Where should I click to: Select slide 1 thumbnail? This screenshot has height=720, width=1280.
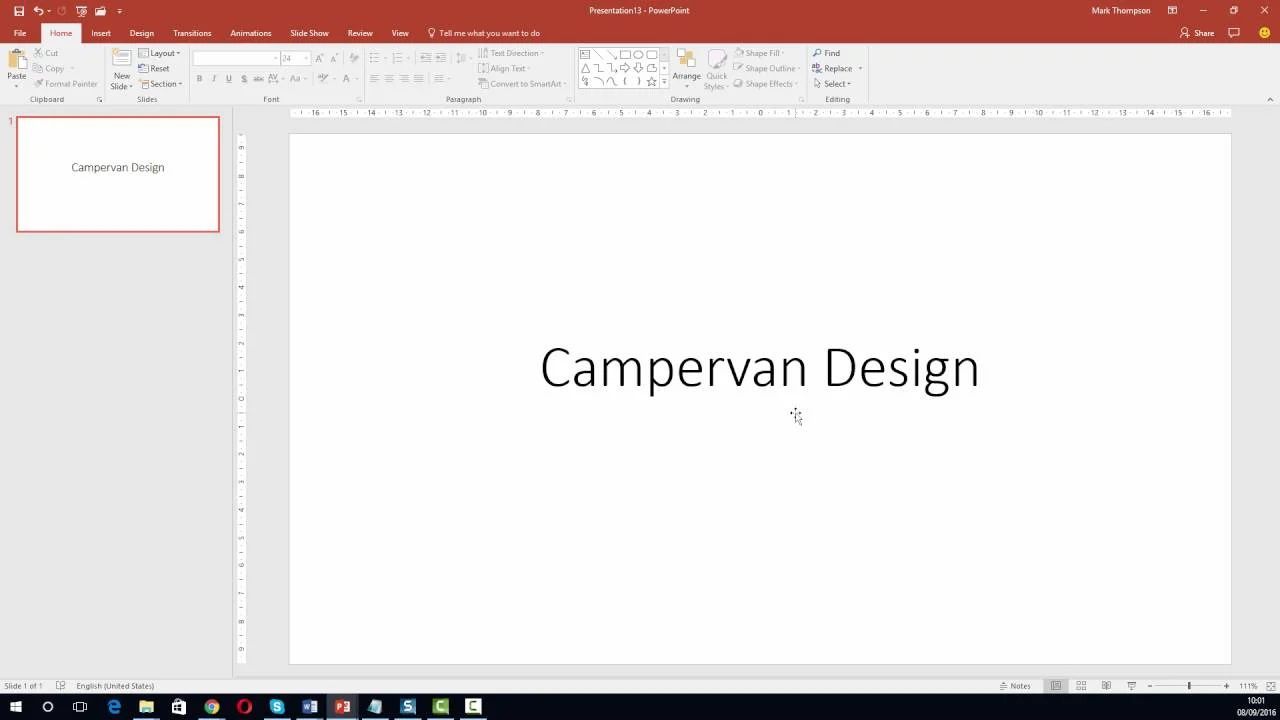point(118,174)
